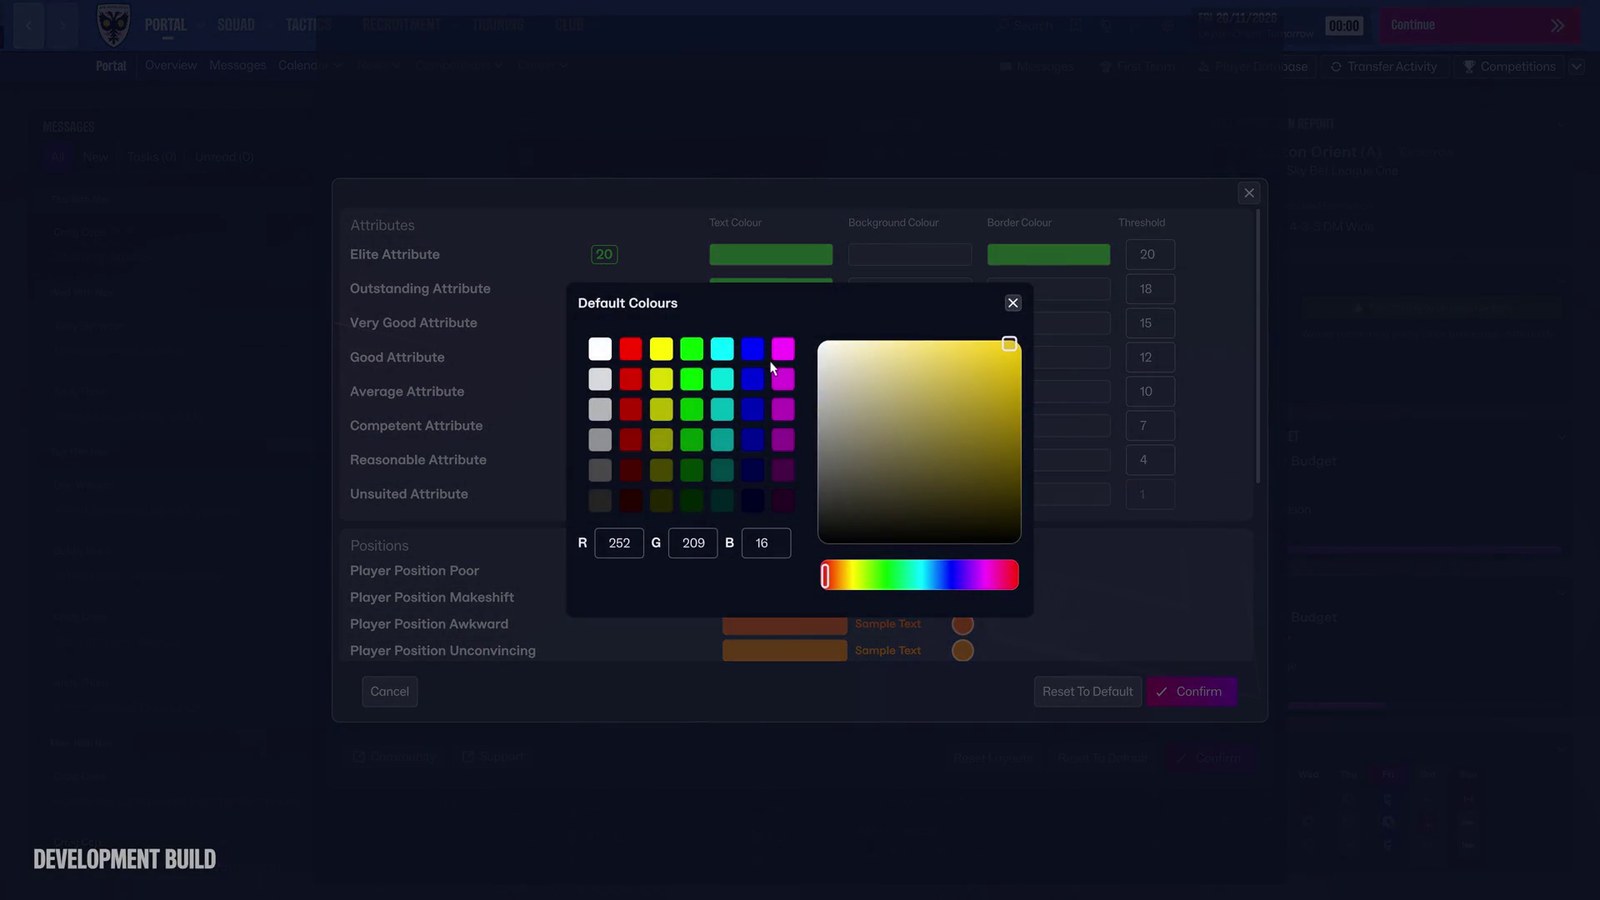
Task: Click Reset To Default button
Action: (1088, 692)
